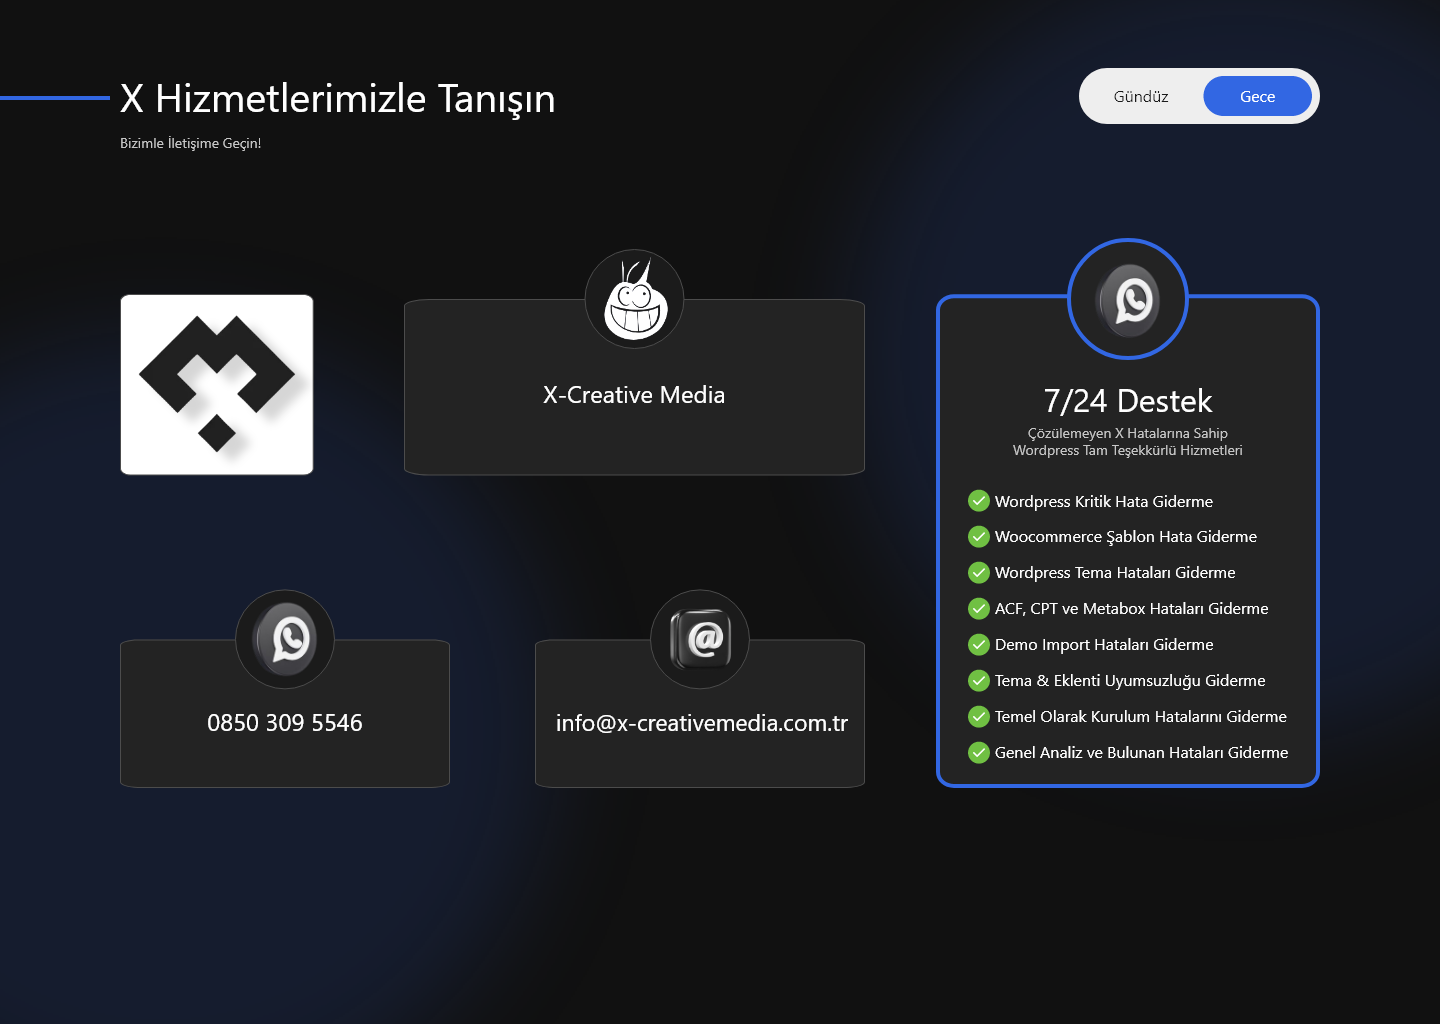
Task: Click the X Hizmetlerimizle Tanışın heading
Action: tap(338, 99)
